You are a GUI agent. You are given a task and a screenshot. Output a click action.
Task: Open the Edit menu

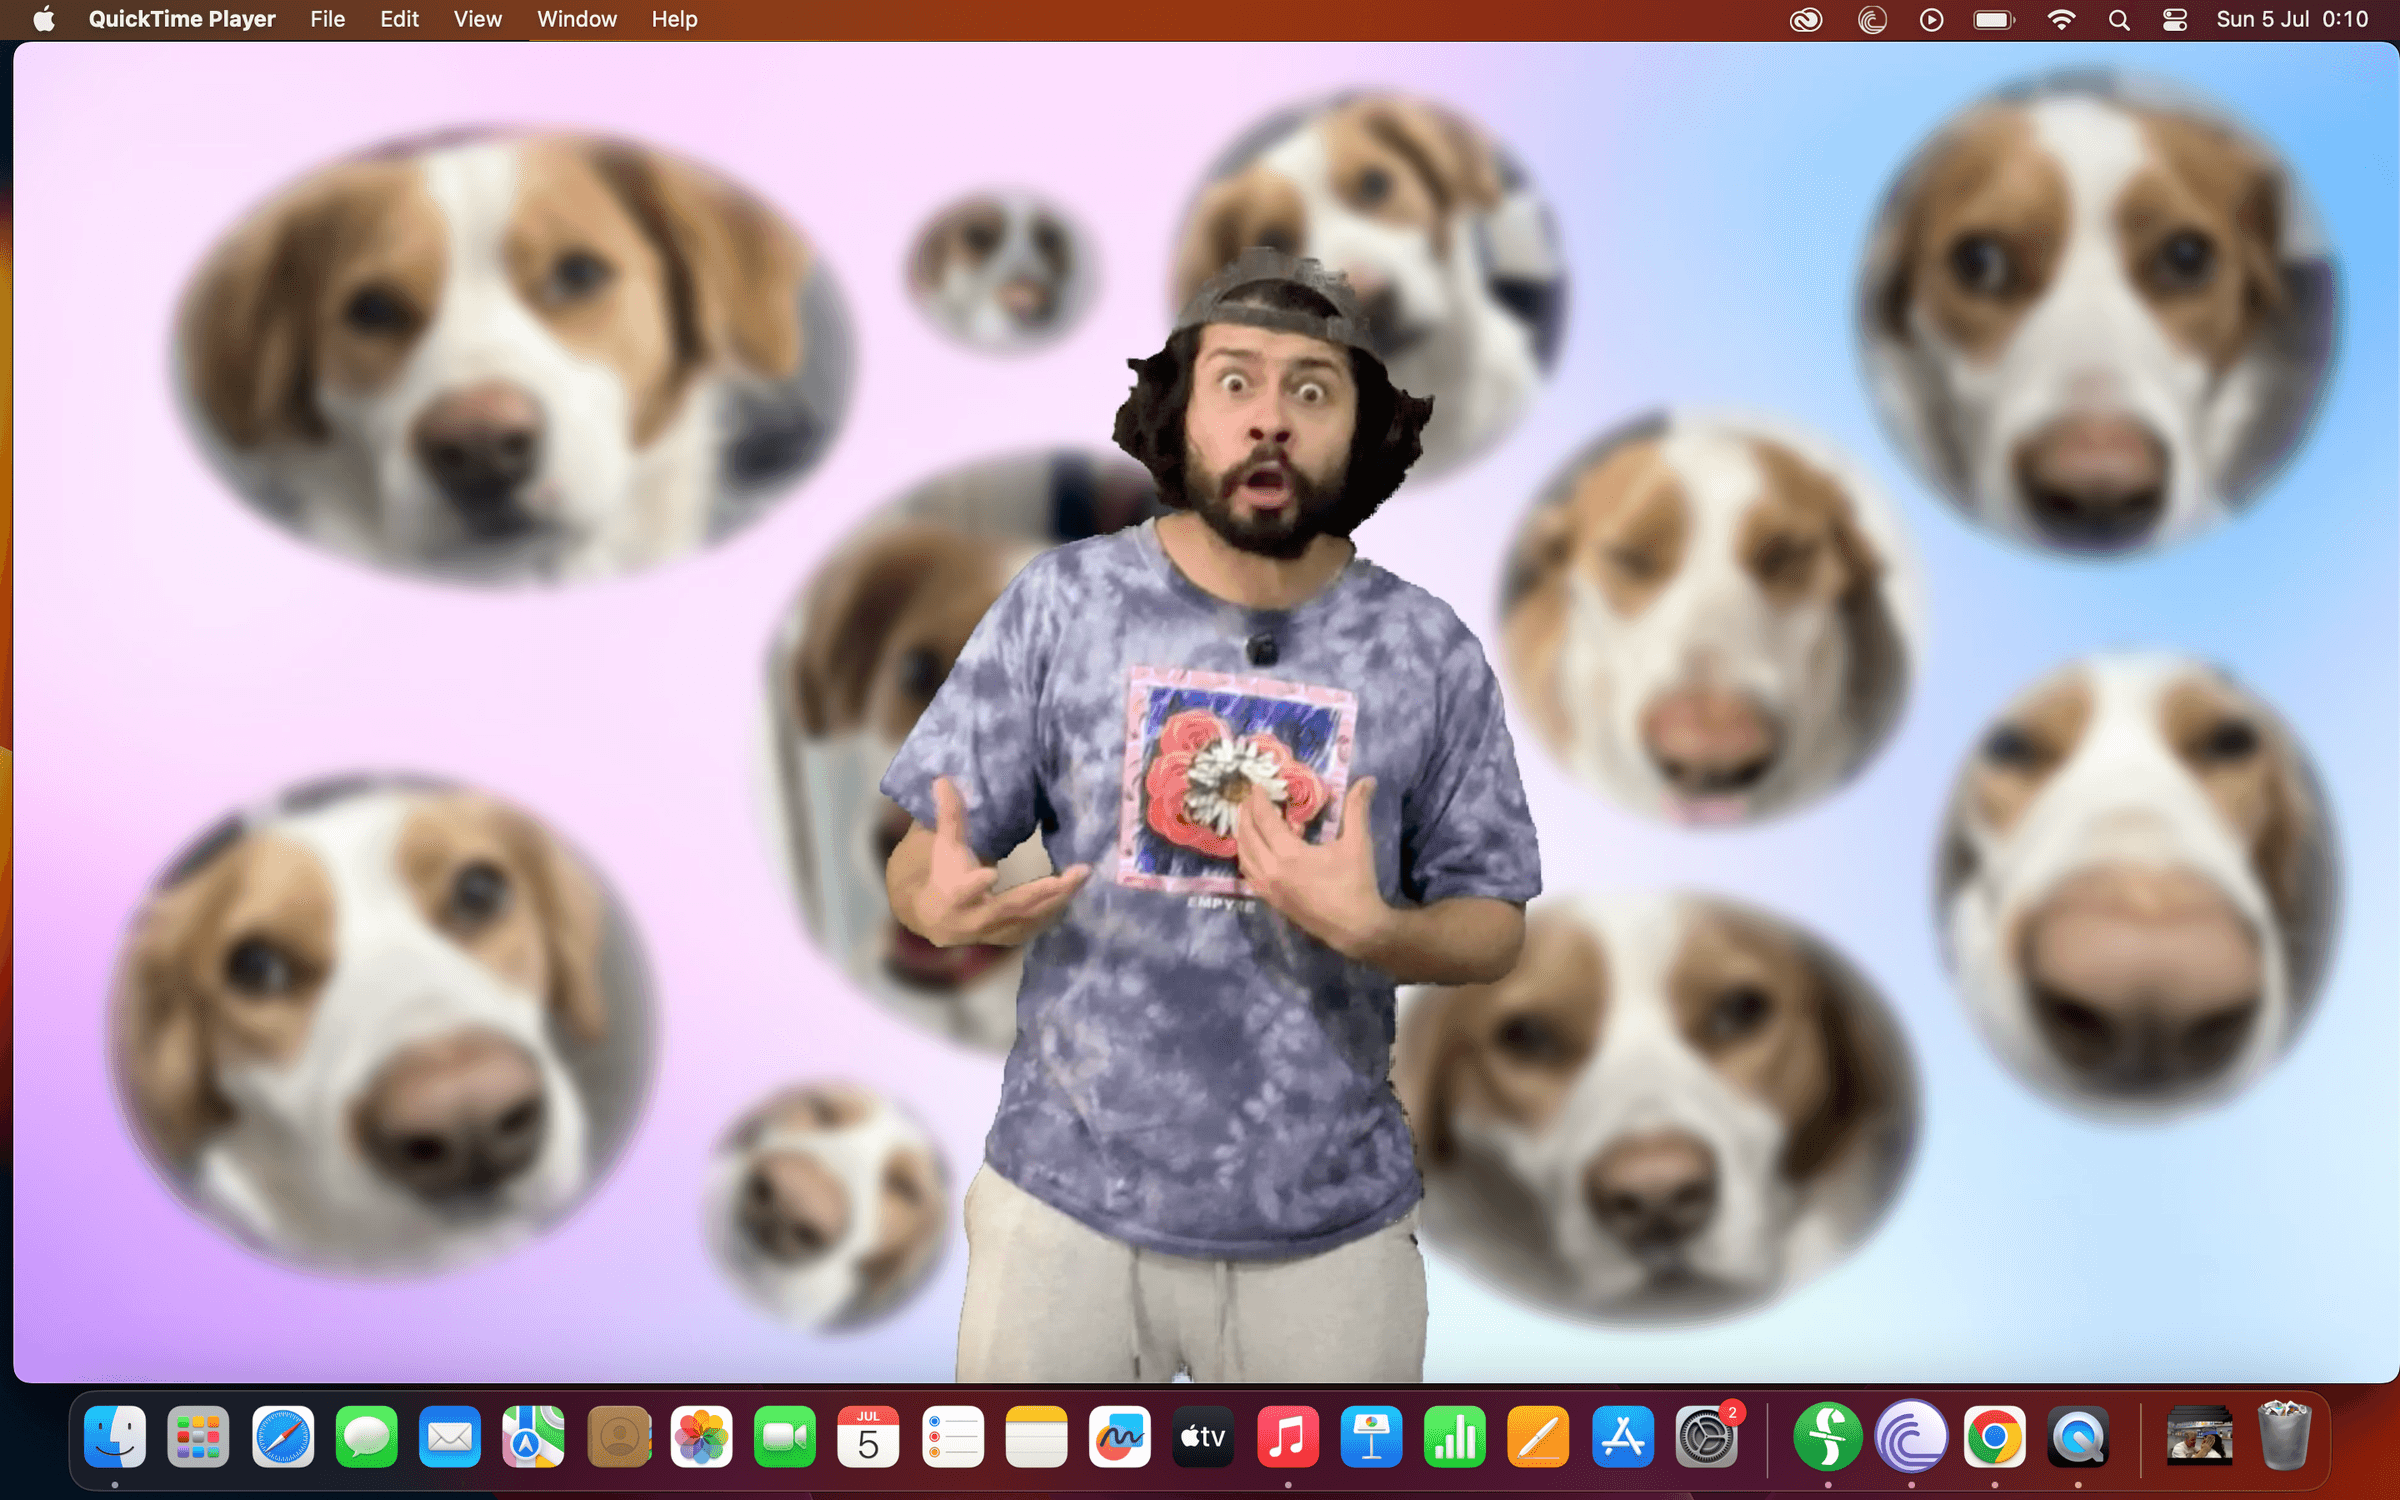click(x=399, y=19)
